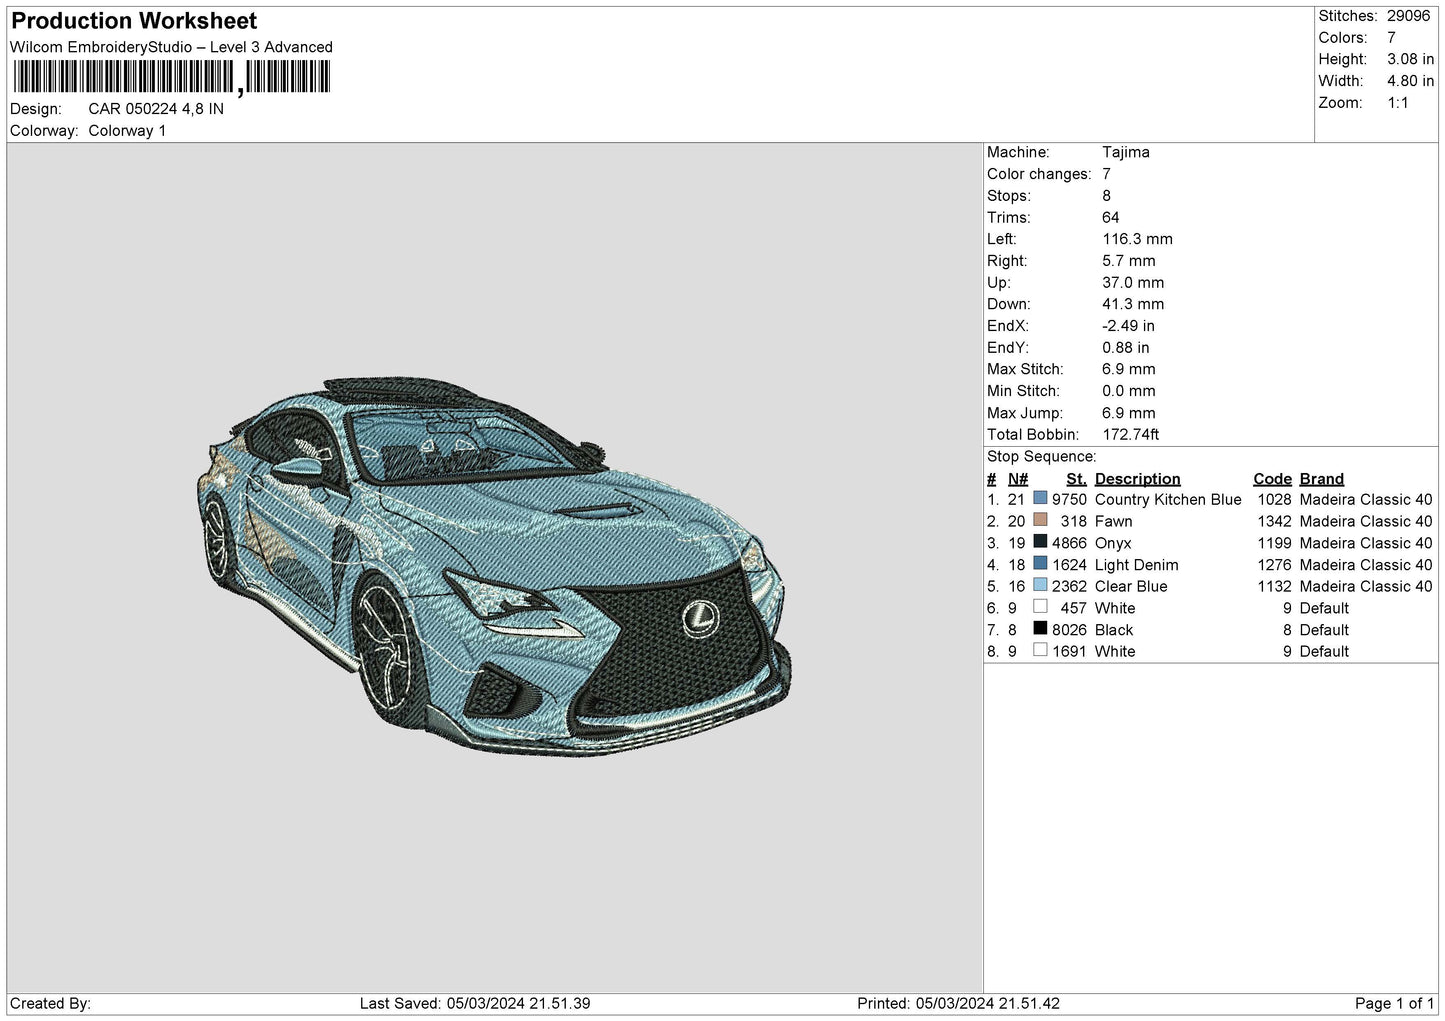Click the thread code "1028"

pyautogui.click(x=1275, y=499)
